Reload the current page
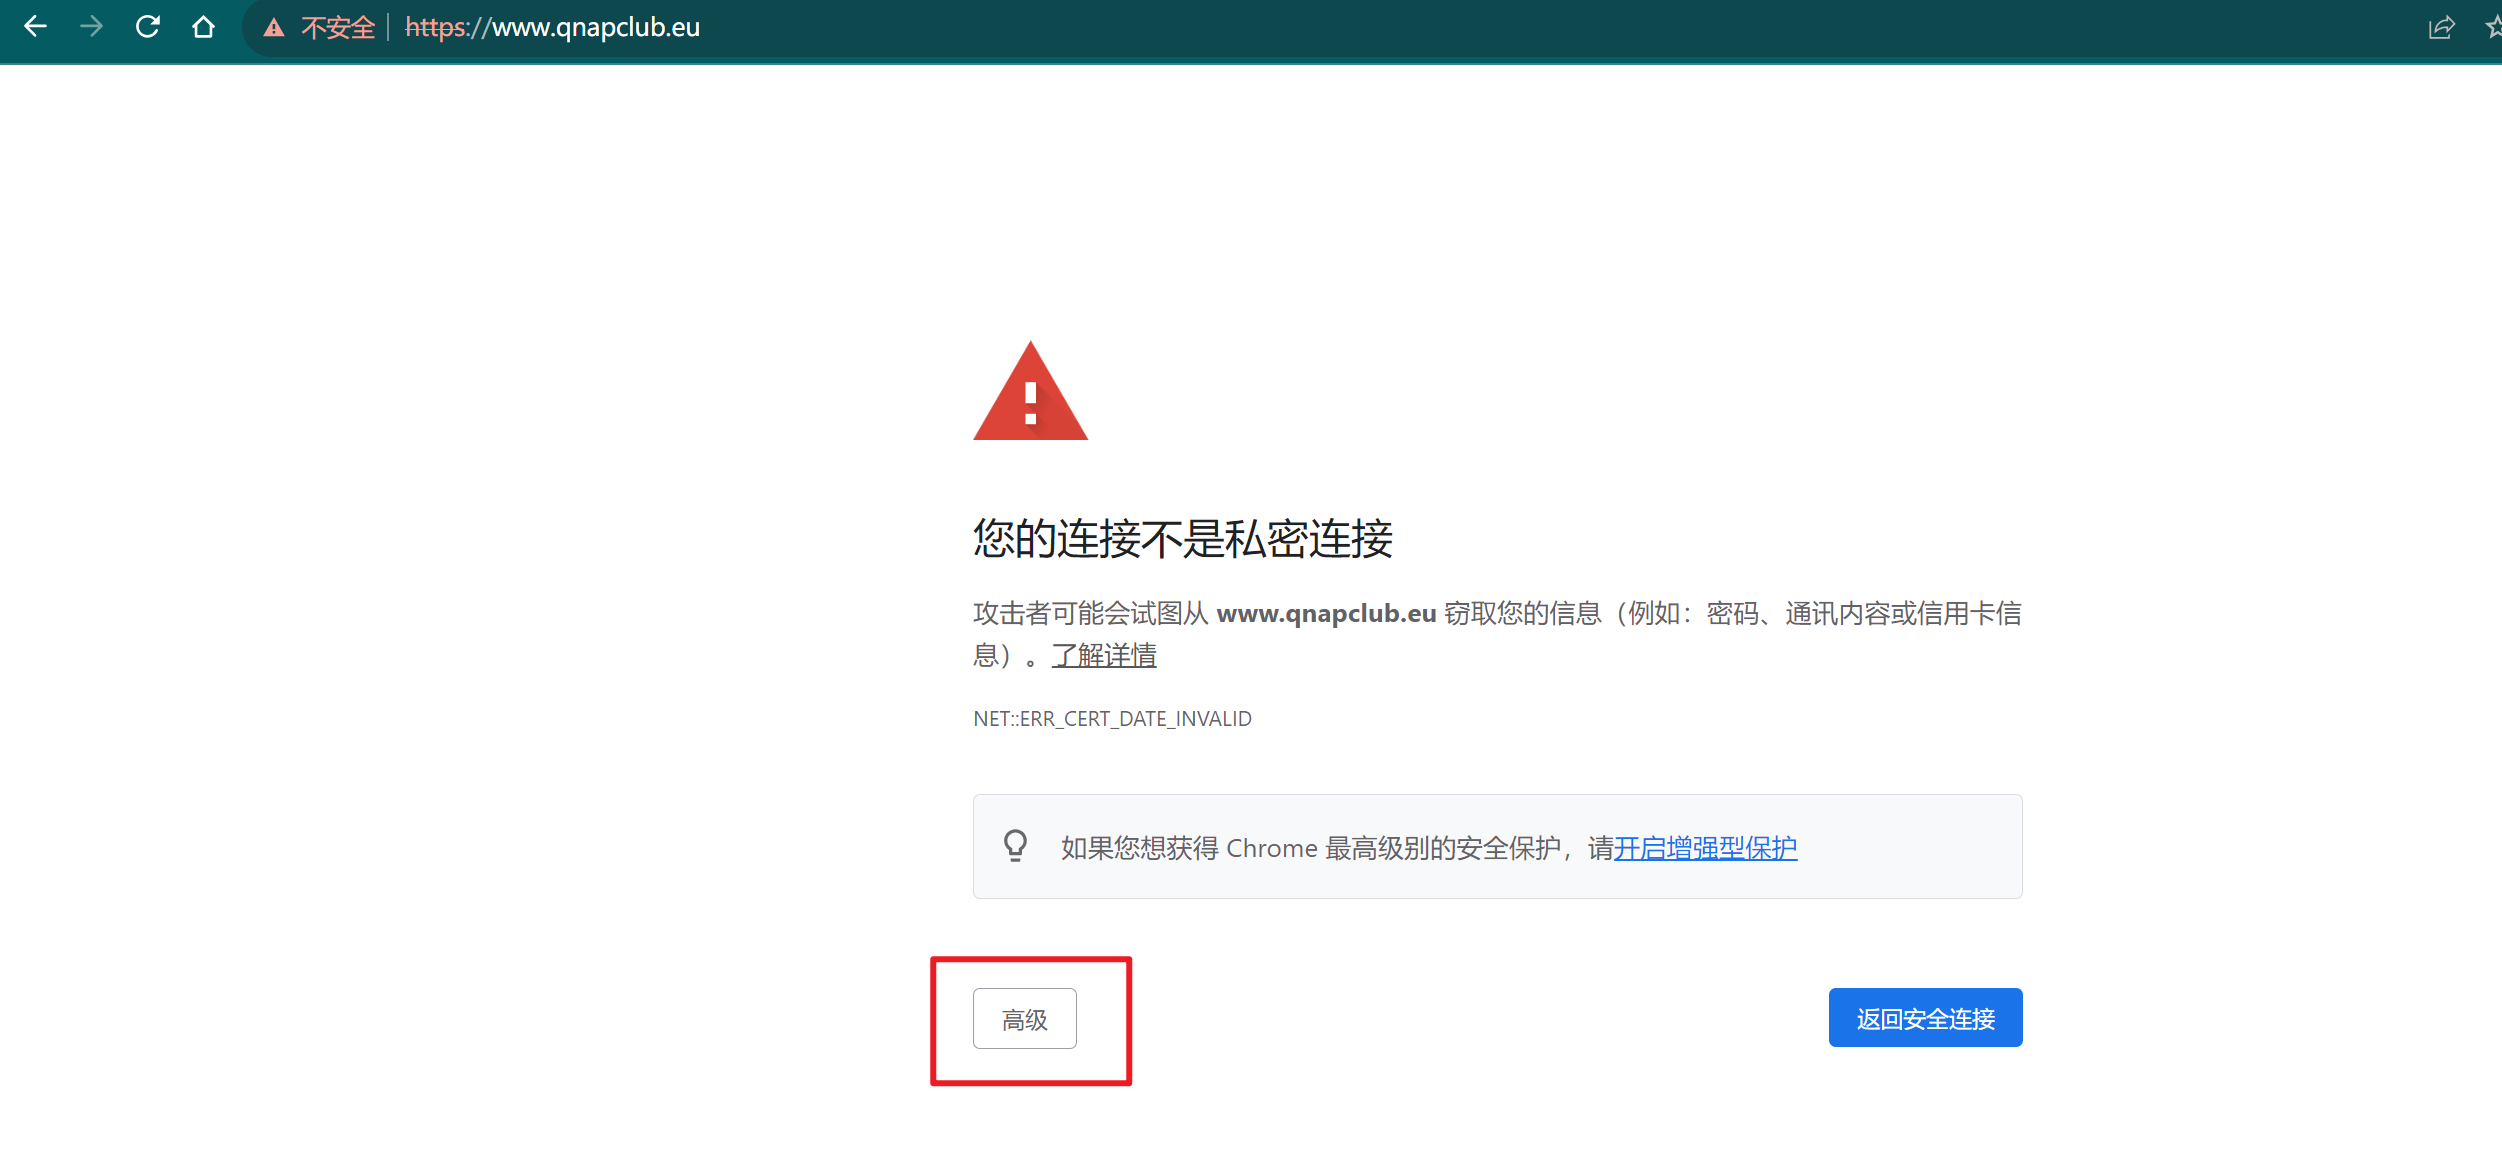2502x1172 pixels. coord(148,27)
